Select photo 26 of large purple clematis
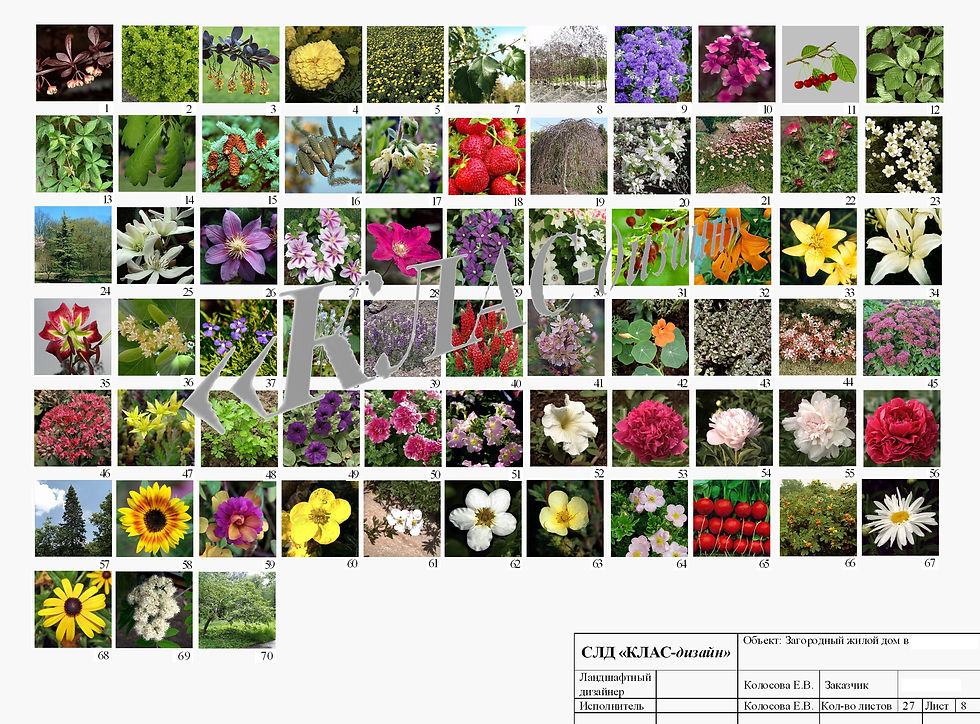Viewport: 980px width, 724px height. (x=238, y=246)
